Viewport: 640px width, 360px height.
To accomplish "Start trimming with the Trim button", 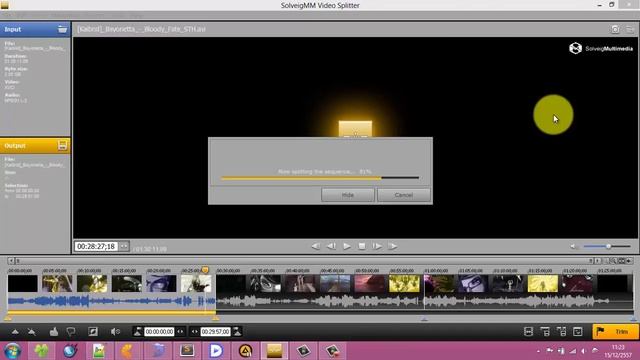I will tap(616, 332).
